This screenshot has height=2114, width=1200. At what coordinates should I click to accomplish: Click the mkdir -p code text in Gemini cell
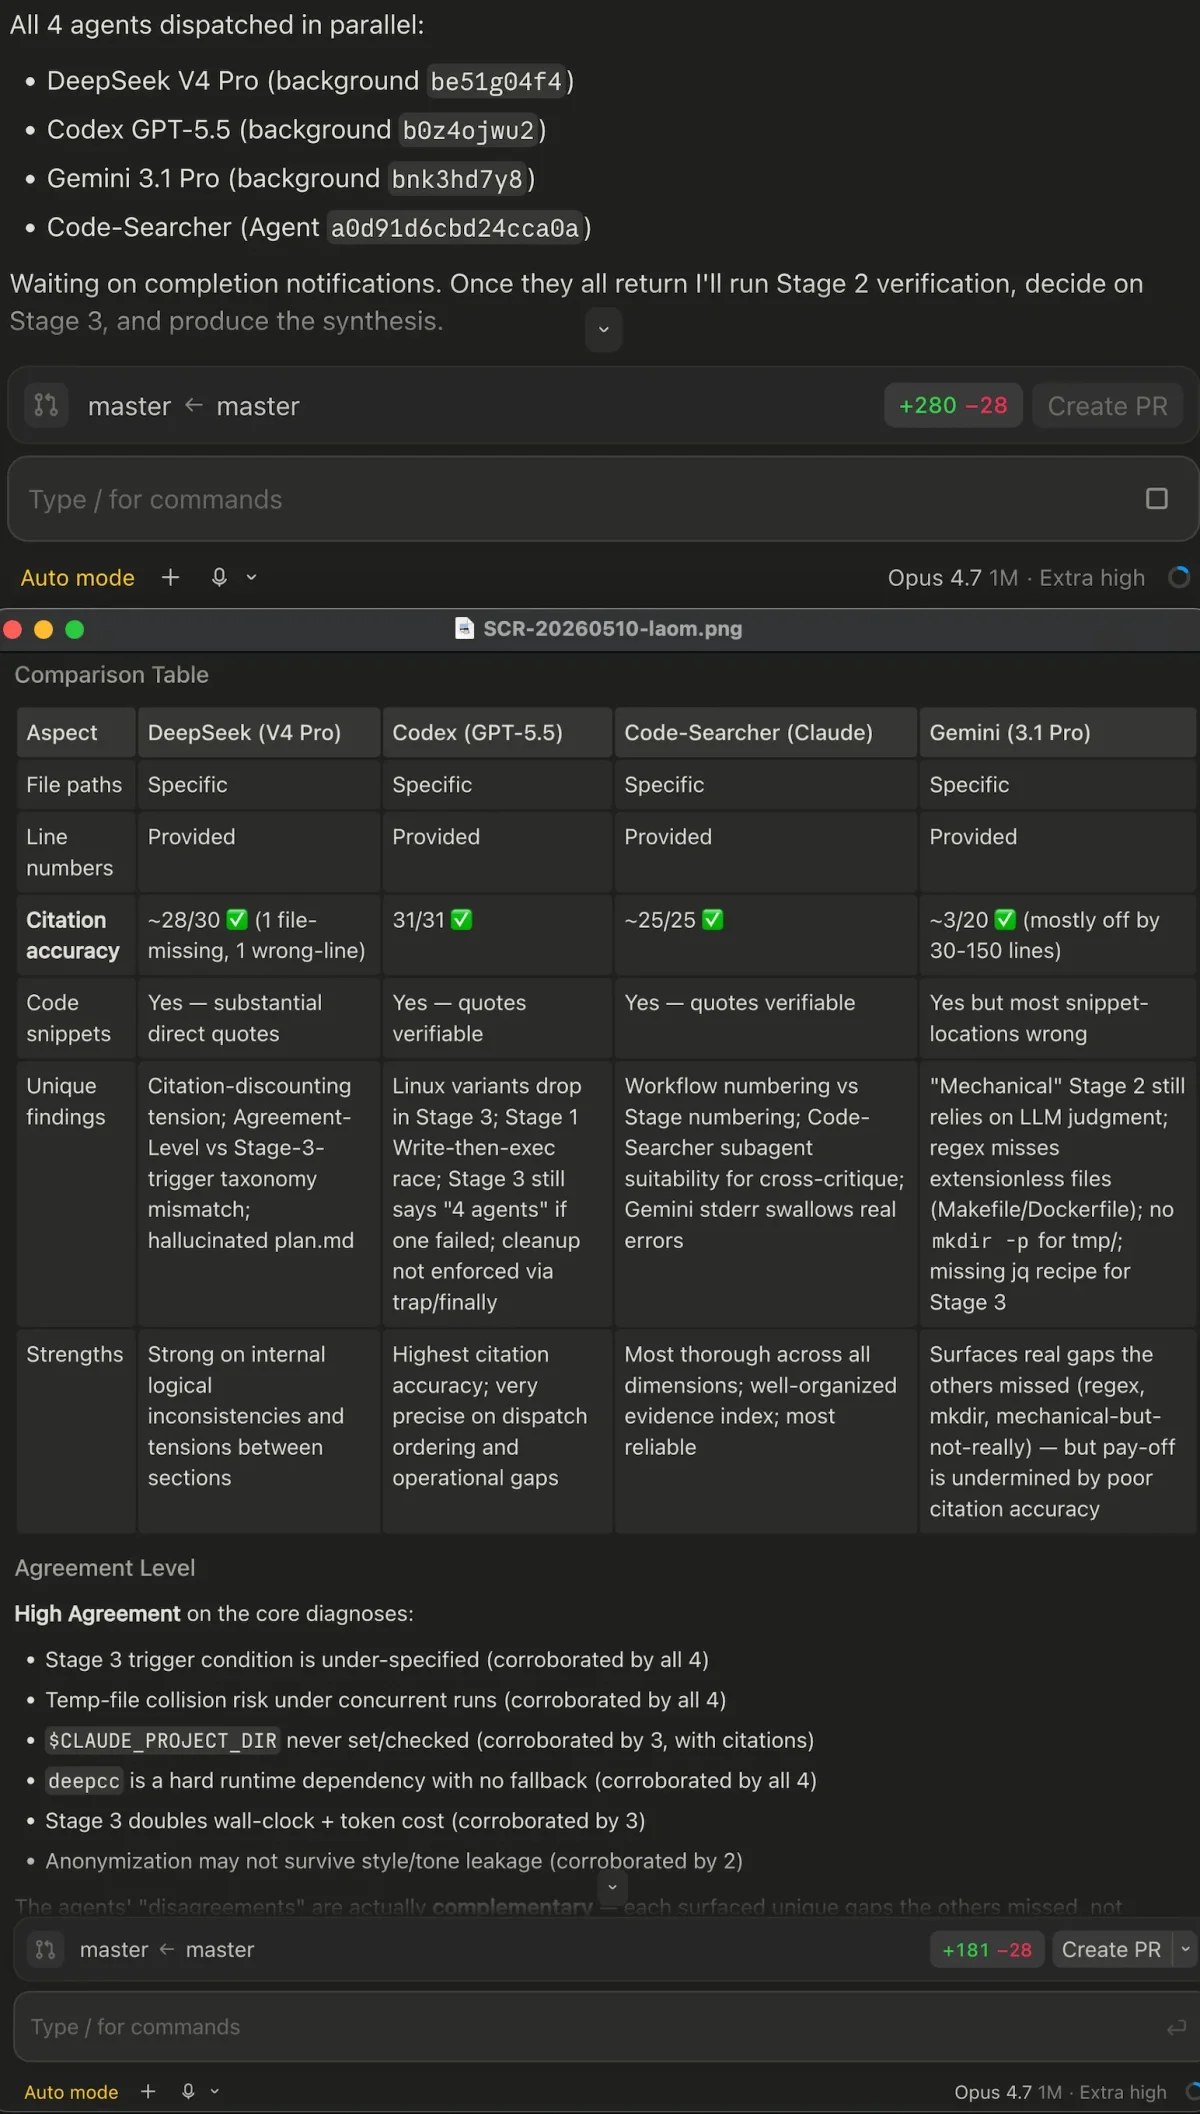[980, 1240]
